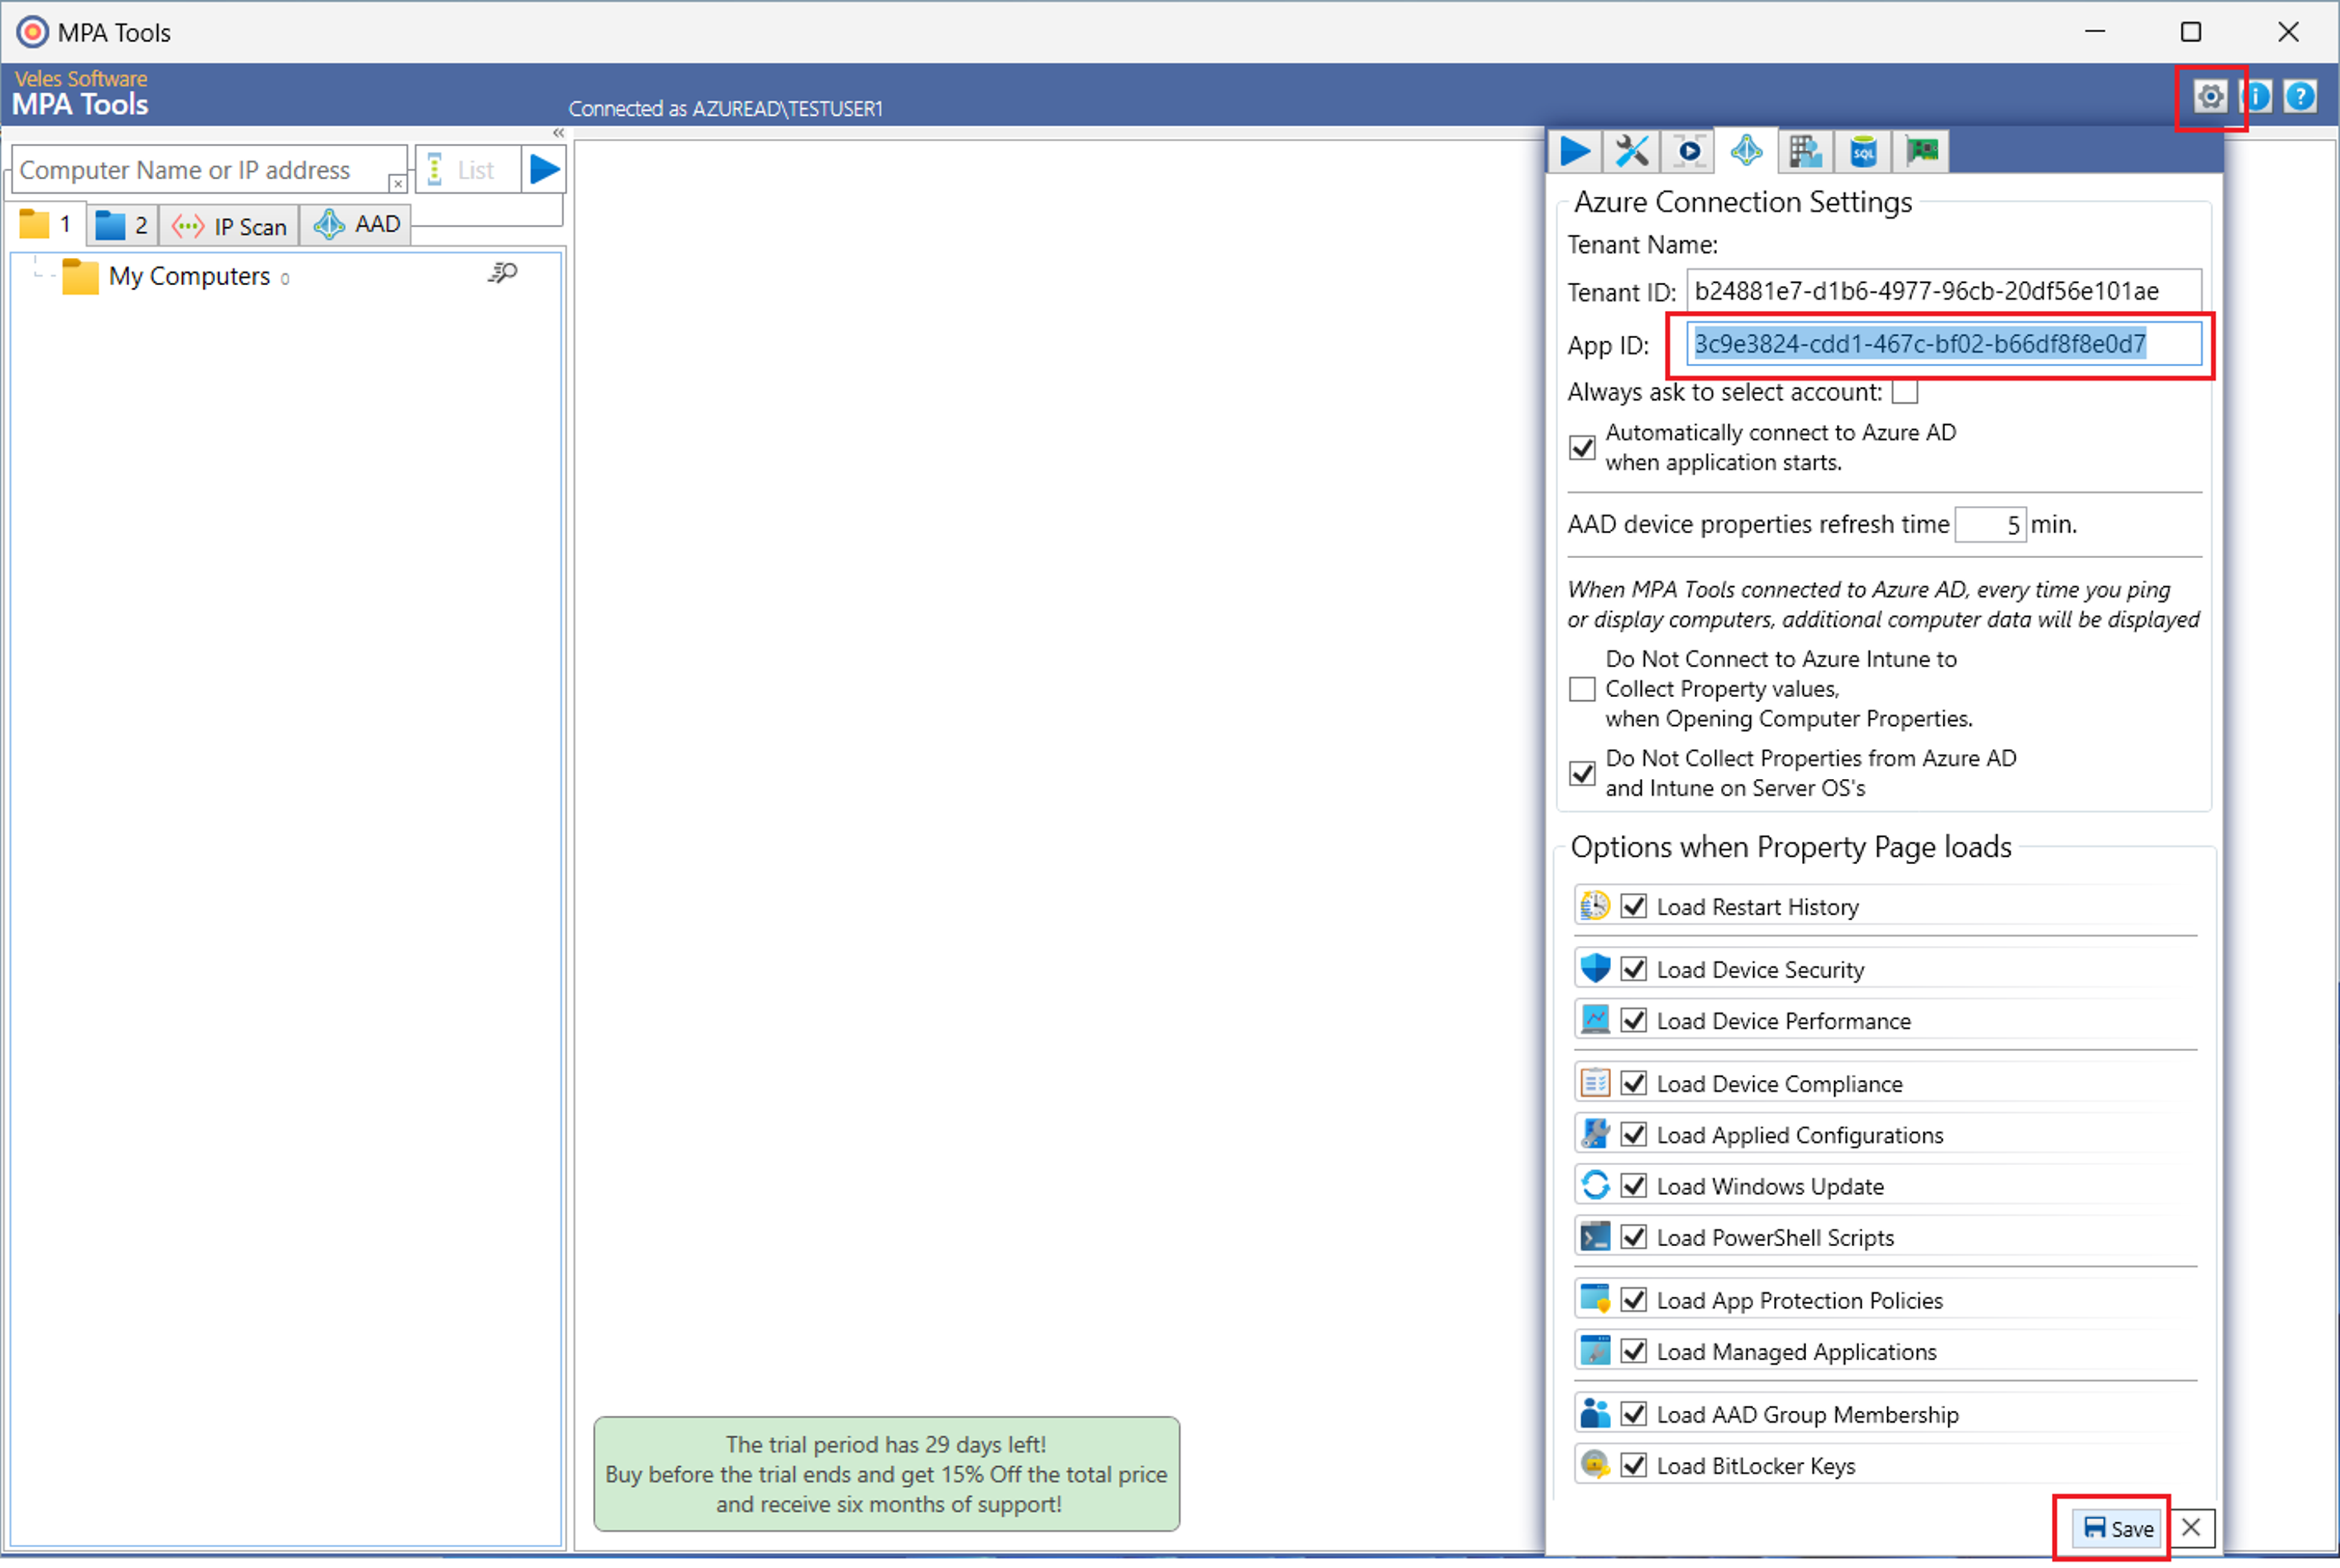Uncheck Load Device Security
2340x1568 pixels.
coord(1634,969)
